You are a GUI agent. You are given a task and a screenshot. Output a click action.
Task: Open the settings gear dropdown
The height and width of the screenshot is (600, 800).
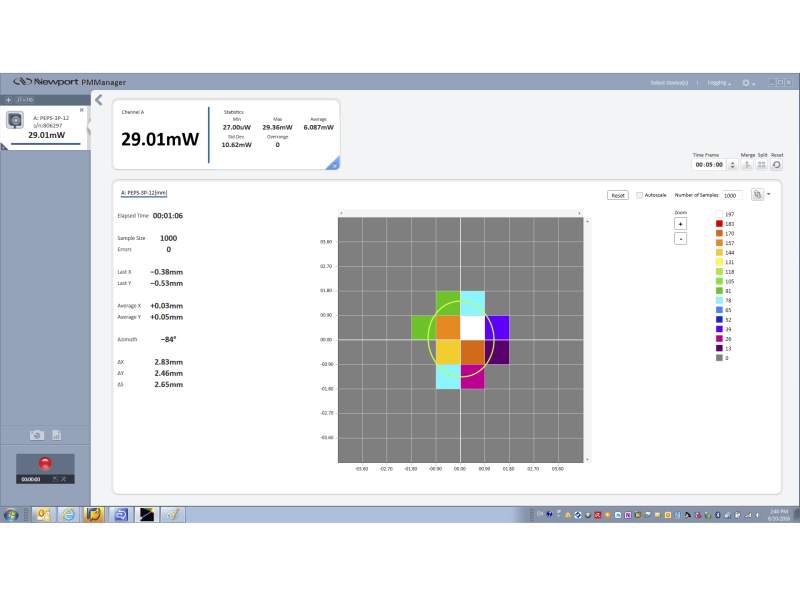point(747,82)
